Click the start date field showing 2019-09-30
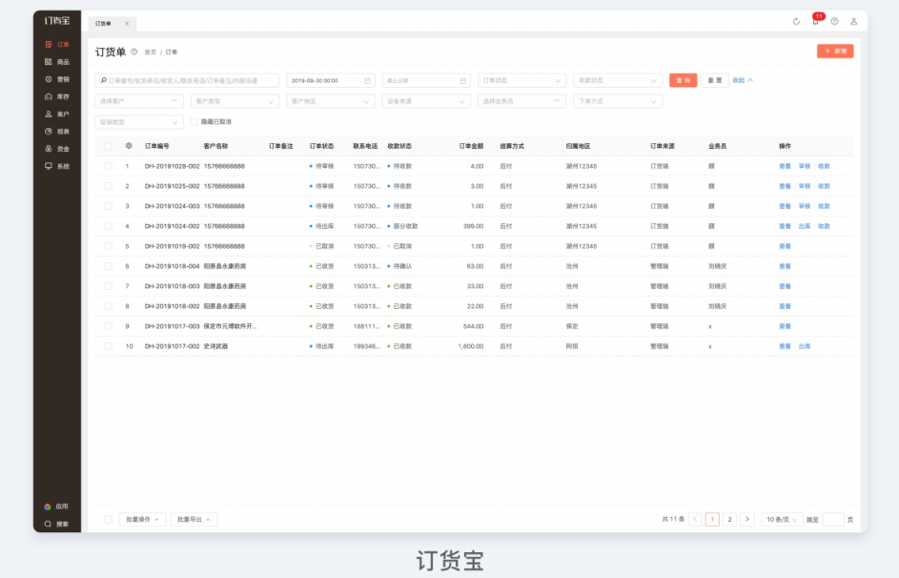899x578 pixels. tap(331, 81)
